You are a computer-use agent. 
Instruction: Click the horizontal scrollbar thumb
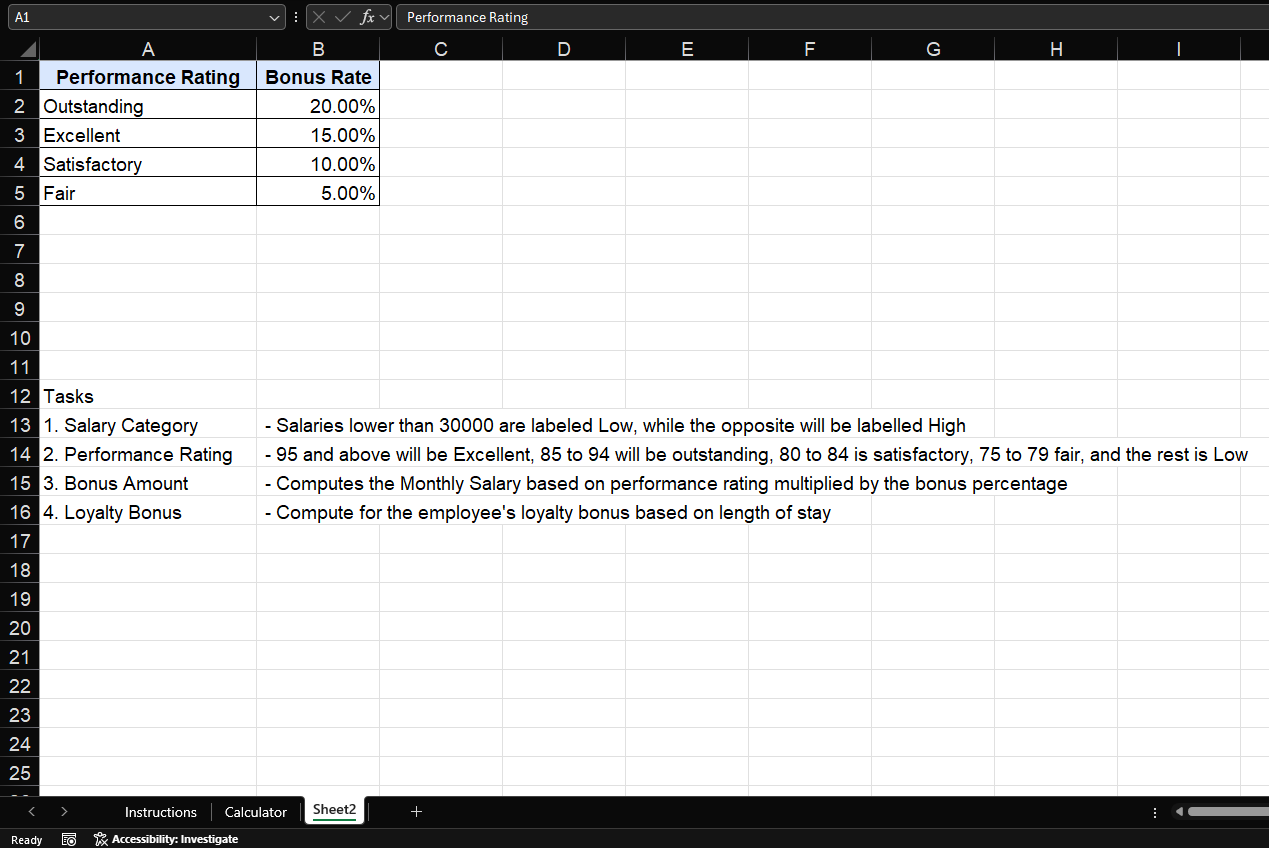click(1228, 812)
